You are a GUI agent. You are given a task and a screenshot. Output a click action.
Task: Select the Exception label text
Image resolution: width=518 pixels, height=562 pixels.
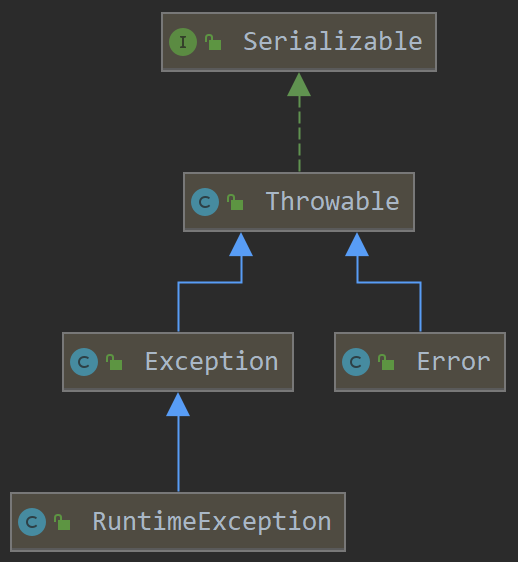[212, 362]
